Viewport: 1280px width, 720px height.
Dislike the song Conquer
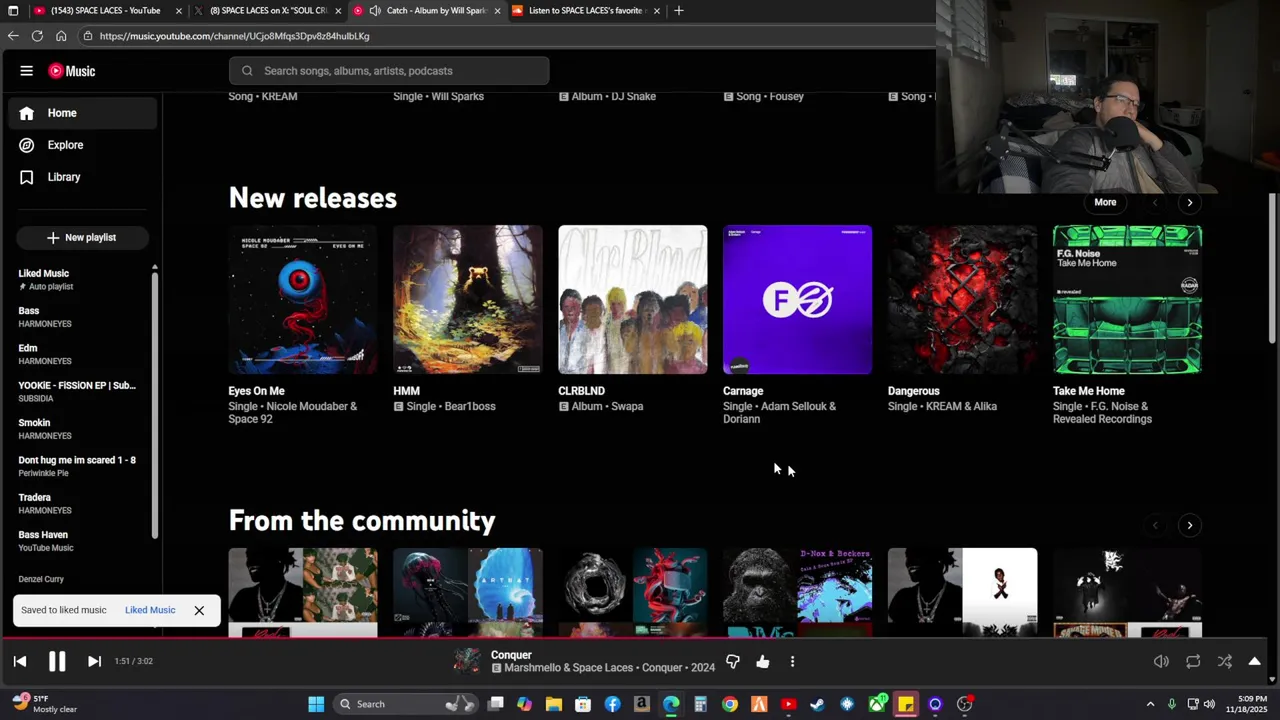point(733,661)
